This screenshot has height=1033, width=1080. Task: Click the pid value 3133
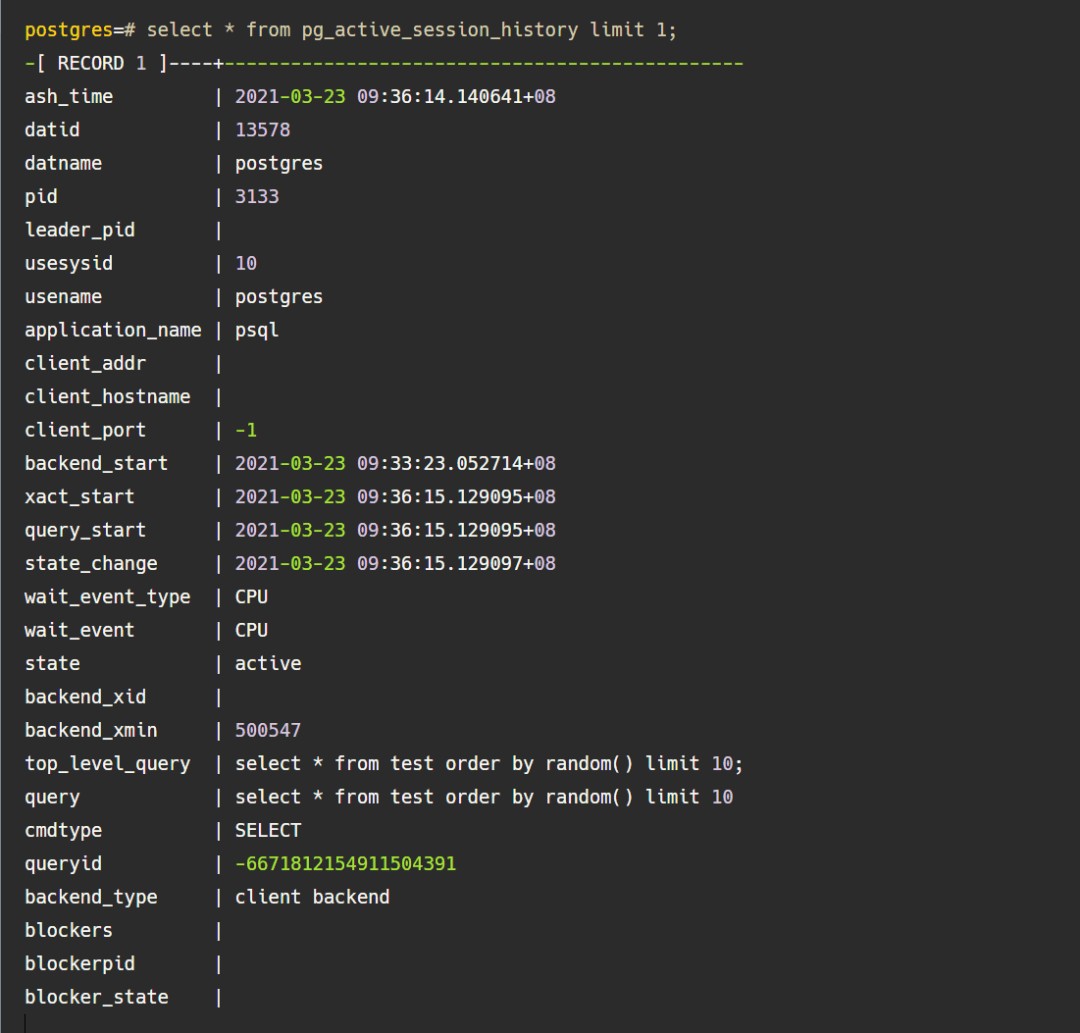(x=257, y=197)
